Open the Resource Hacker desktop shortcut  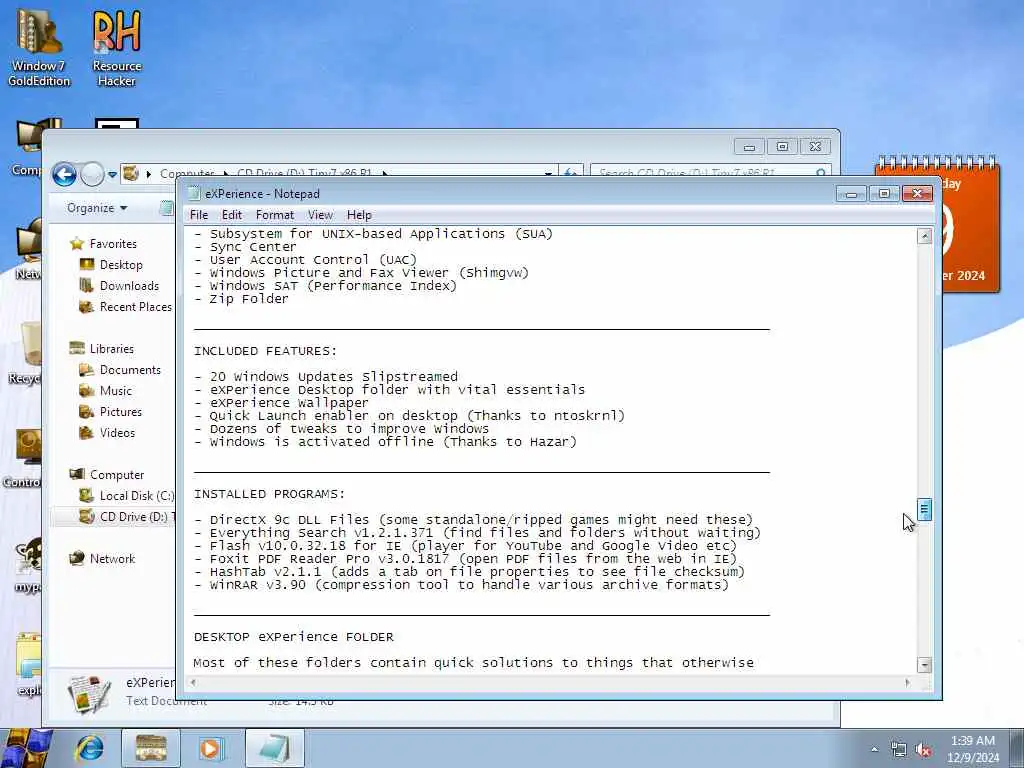117,48
